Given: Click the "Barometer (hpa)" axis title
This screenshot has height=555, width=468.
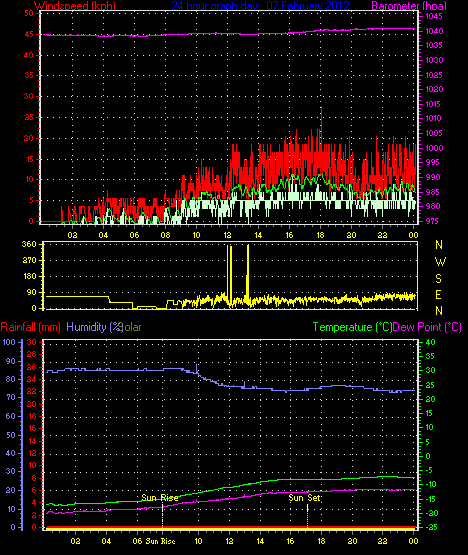Looking at the screenshot, I should point(409,6).
